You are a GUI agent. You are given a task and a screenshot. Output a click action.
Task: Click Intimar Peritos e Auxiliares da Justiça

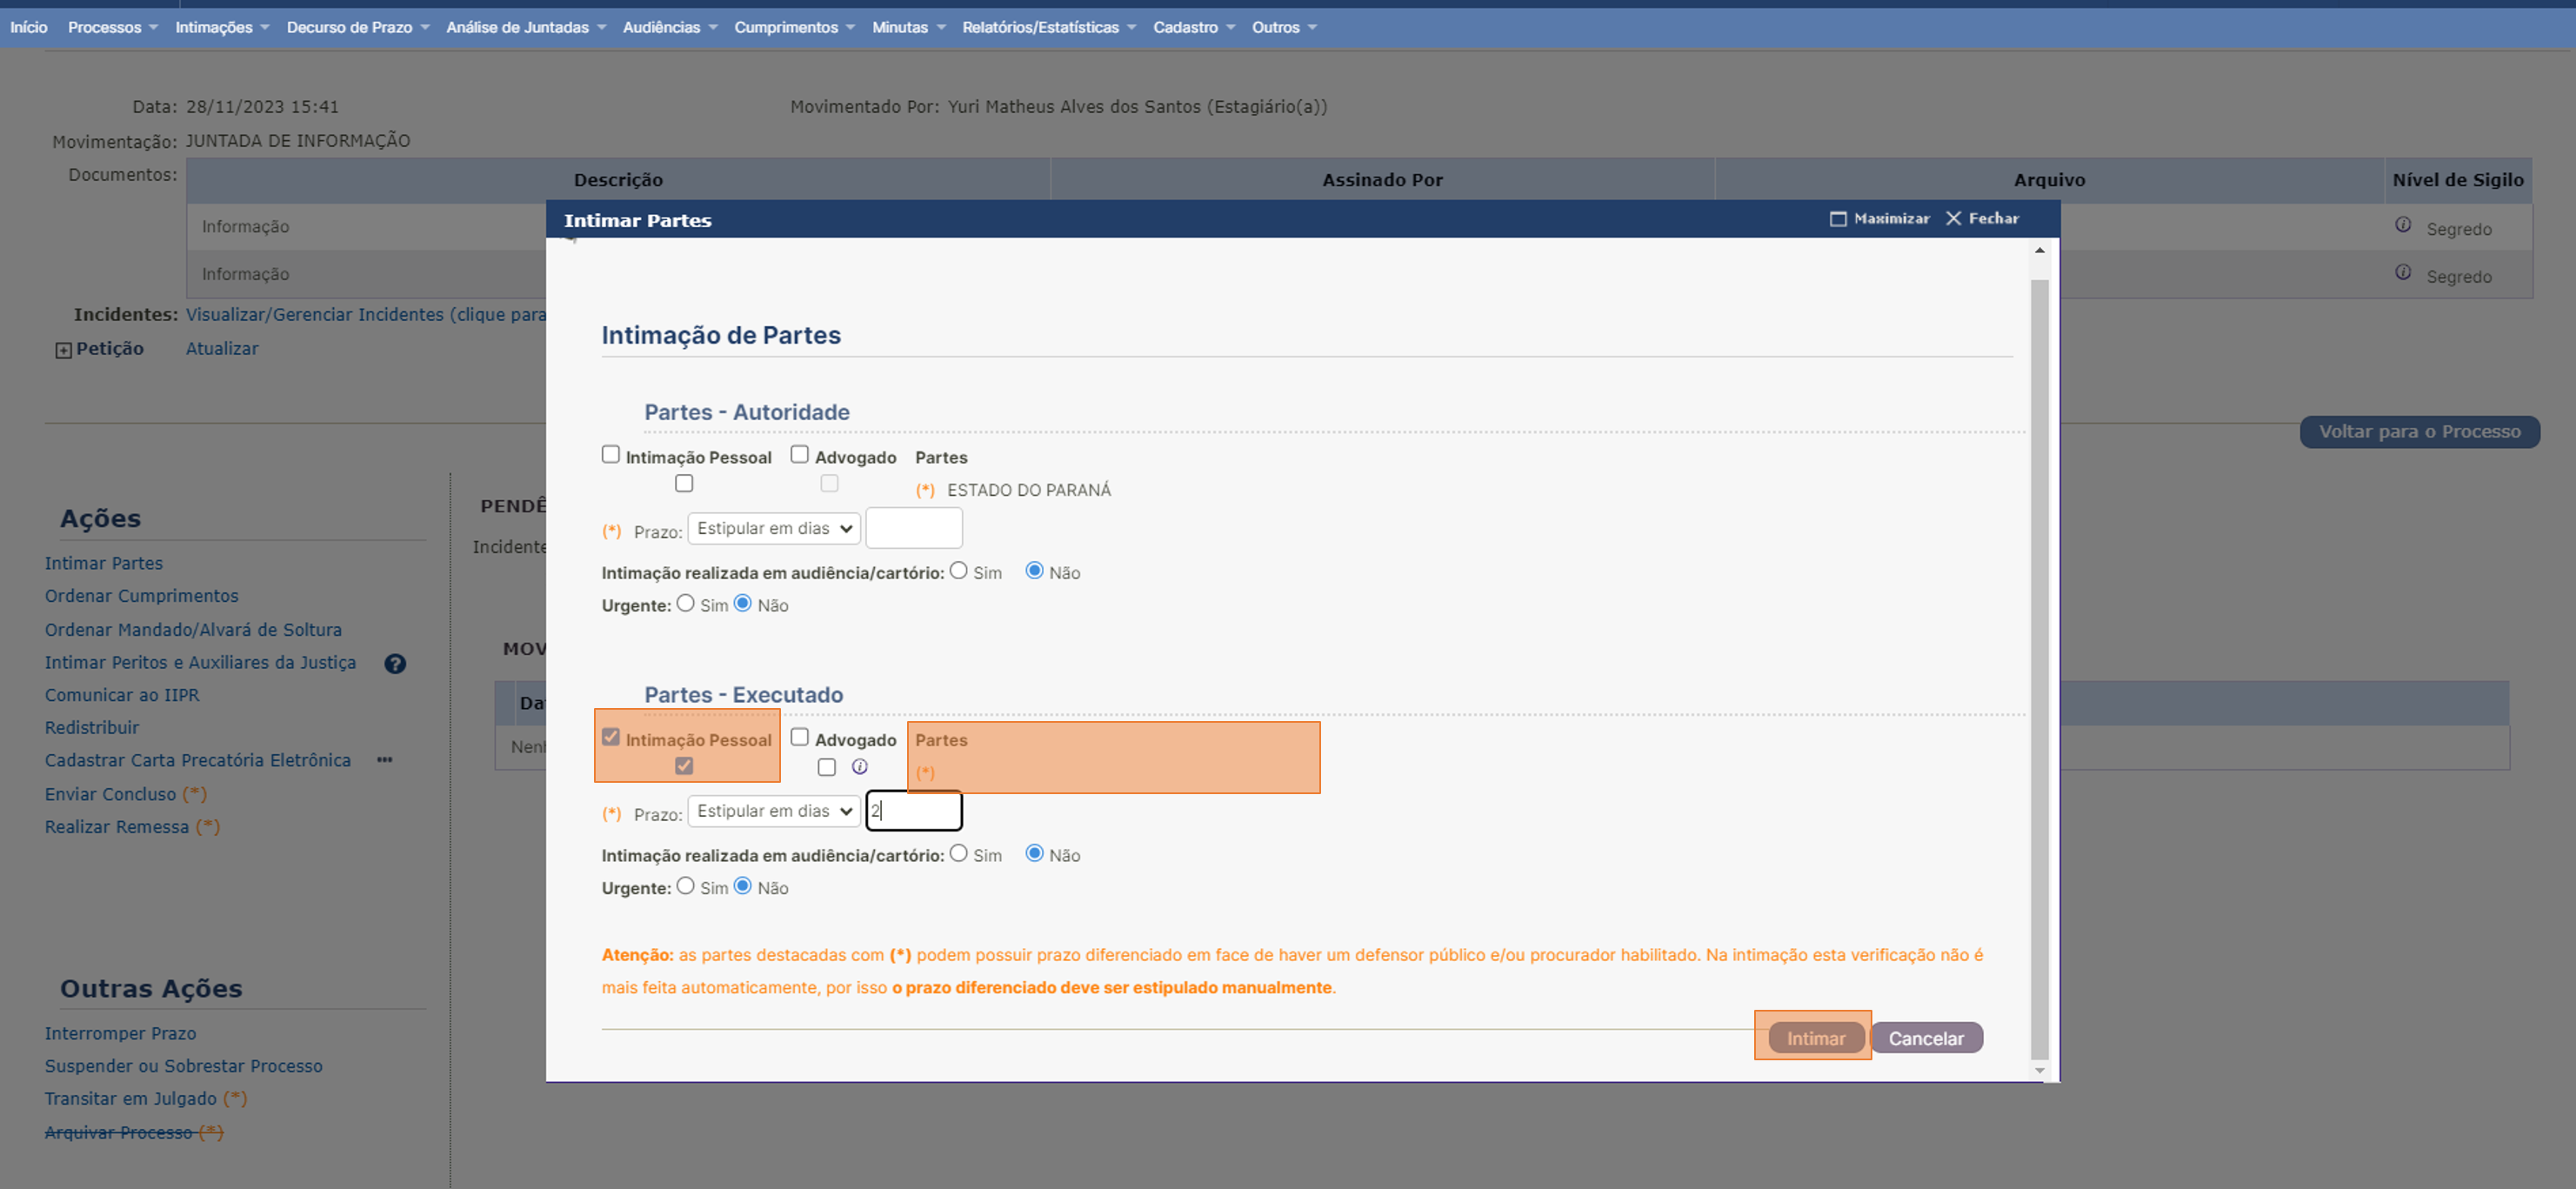200,663
